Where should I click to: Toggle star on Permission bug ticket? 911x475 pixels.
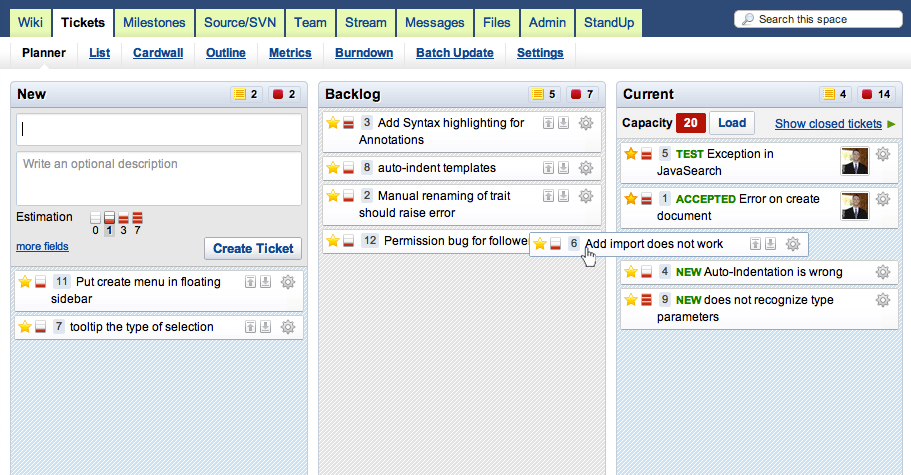(x=333, y=241)
